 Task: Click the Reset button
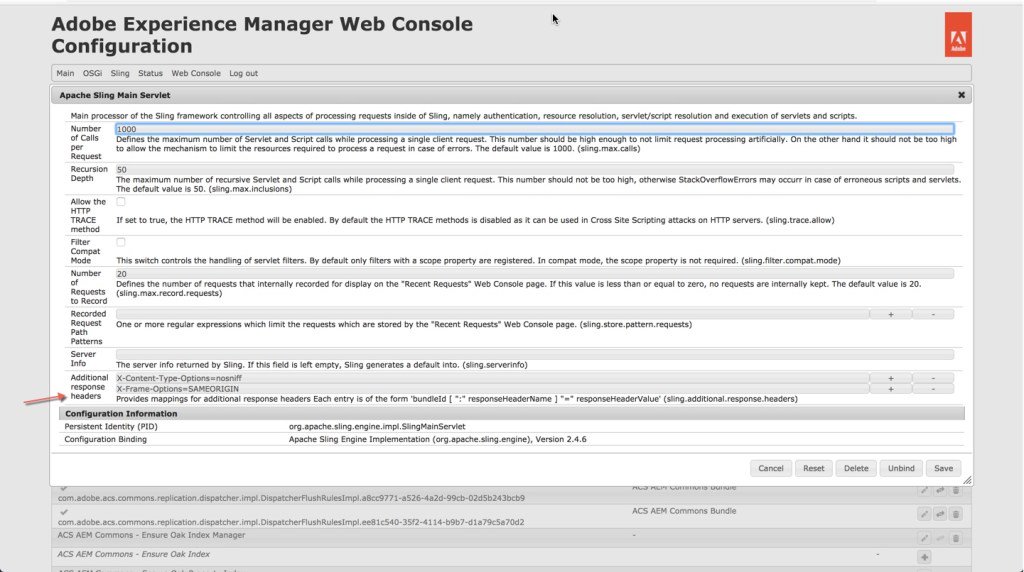[814, 468]
